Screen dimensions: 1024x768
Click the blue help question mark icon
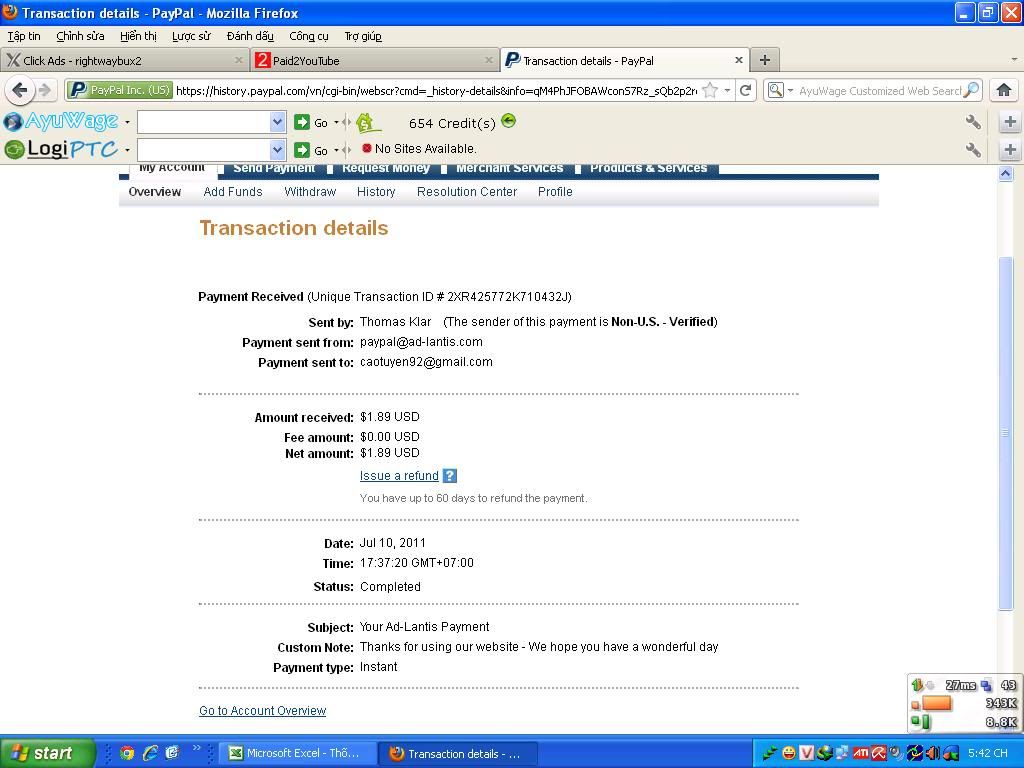tap(449, 476)
